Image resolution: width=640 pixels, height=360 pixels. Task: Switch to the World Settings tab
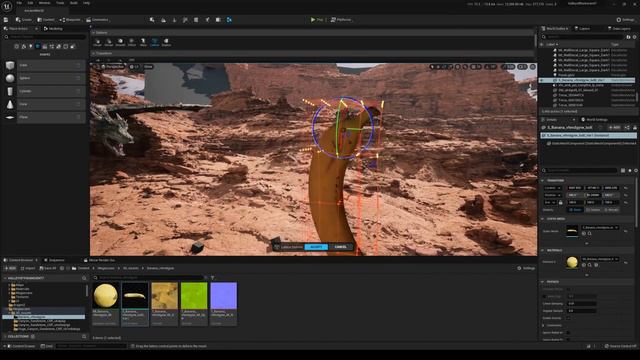point(594,120)
